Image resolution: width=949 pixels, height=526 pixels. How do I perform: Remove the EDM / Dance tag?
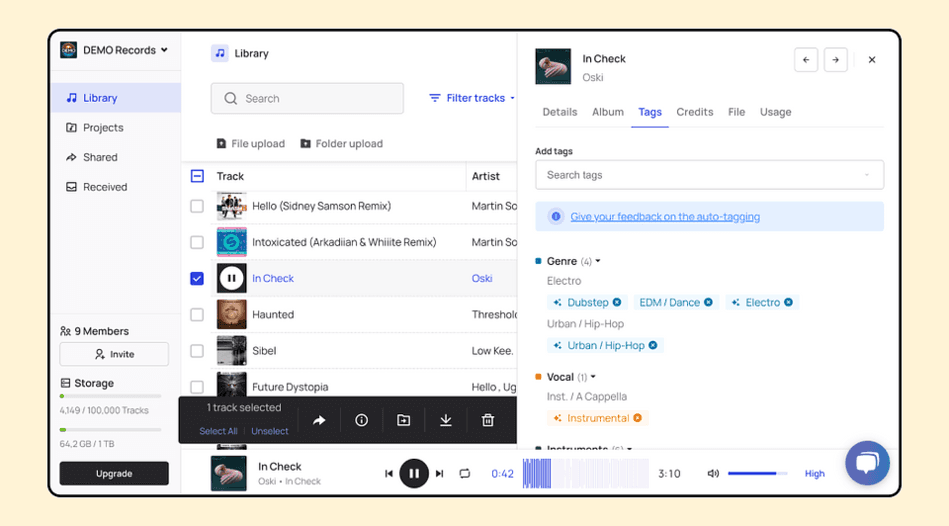click(x=708, y=303)
